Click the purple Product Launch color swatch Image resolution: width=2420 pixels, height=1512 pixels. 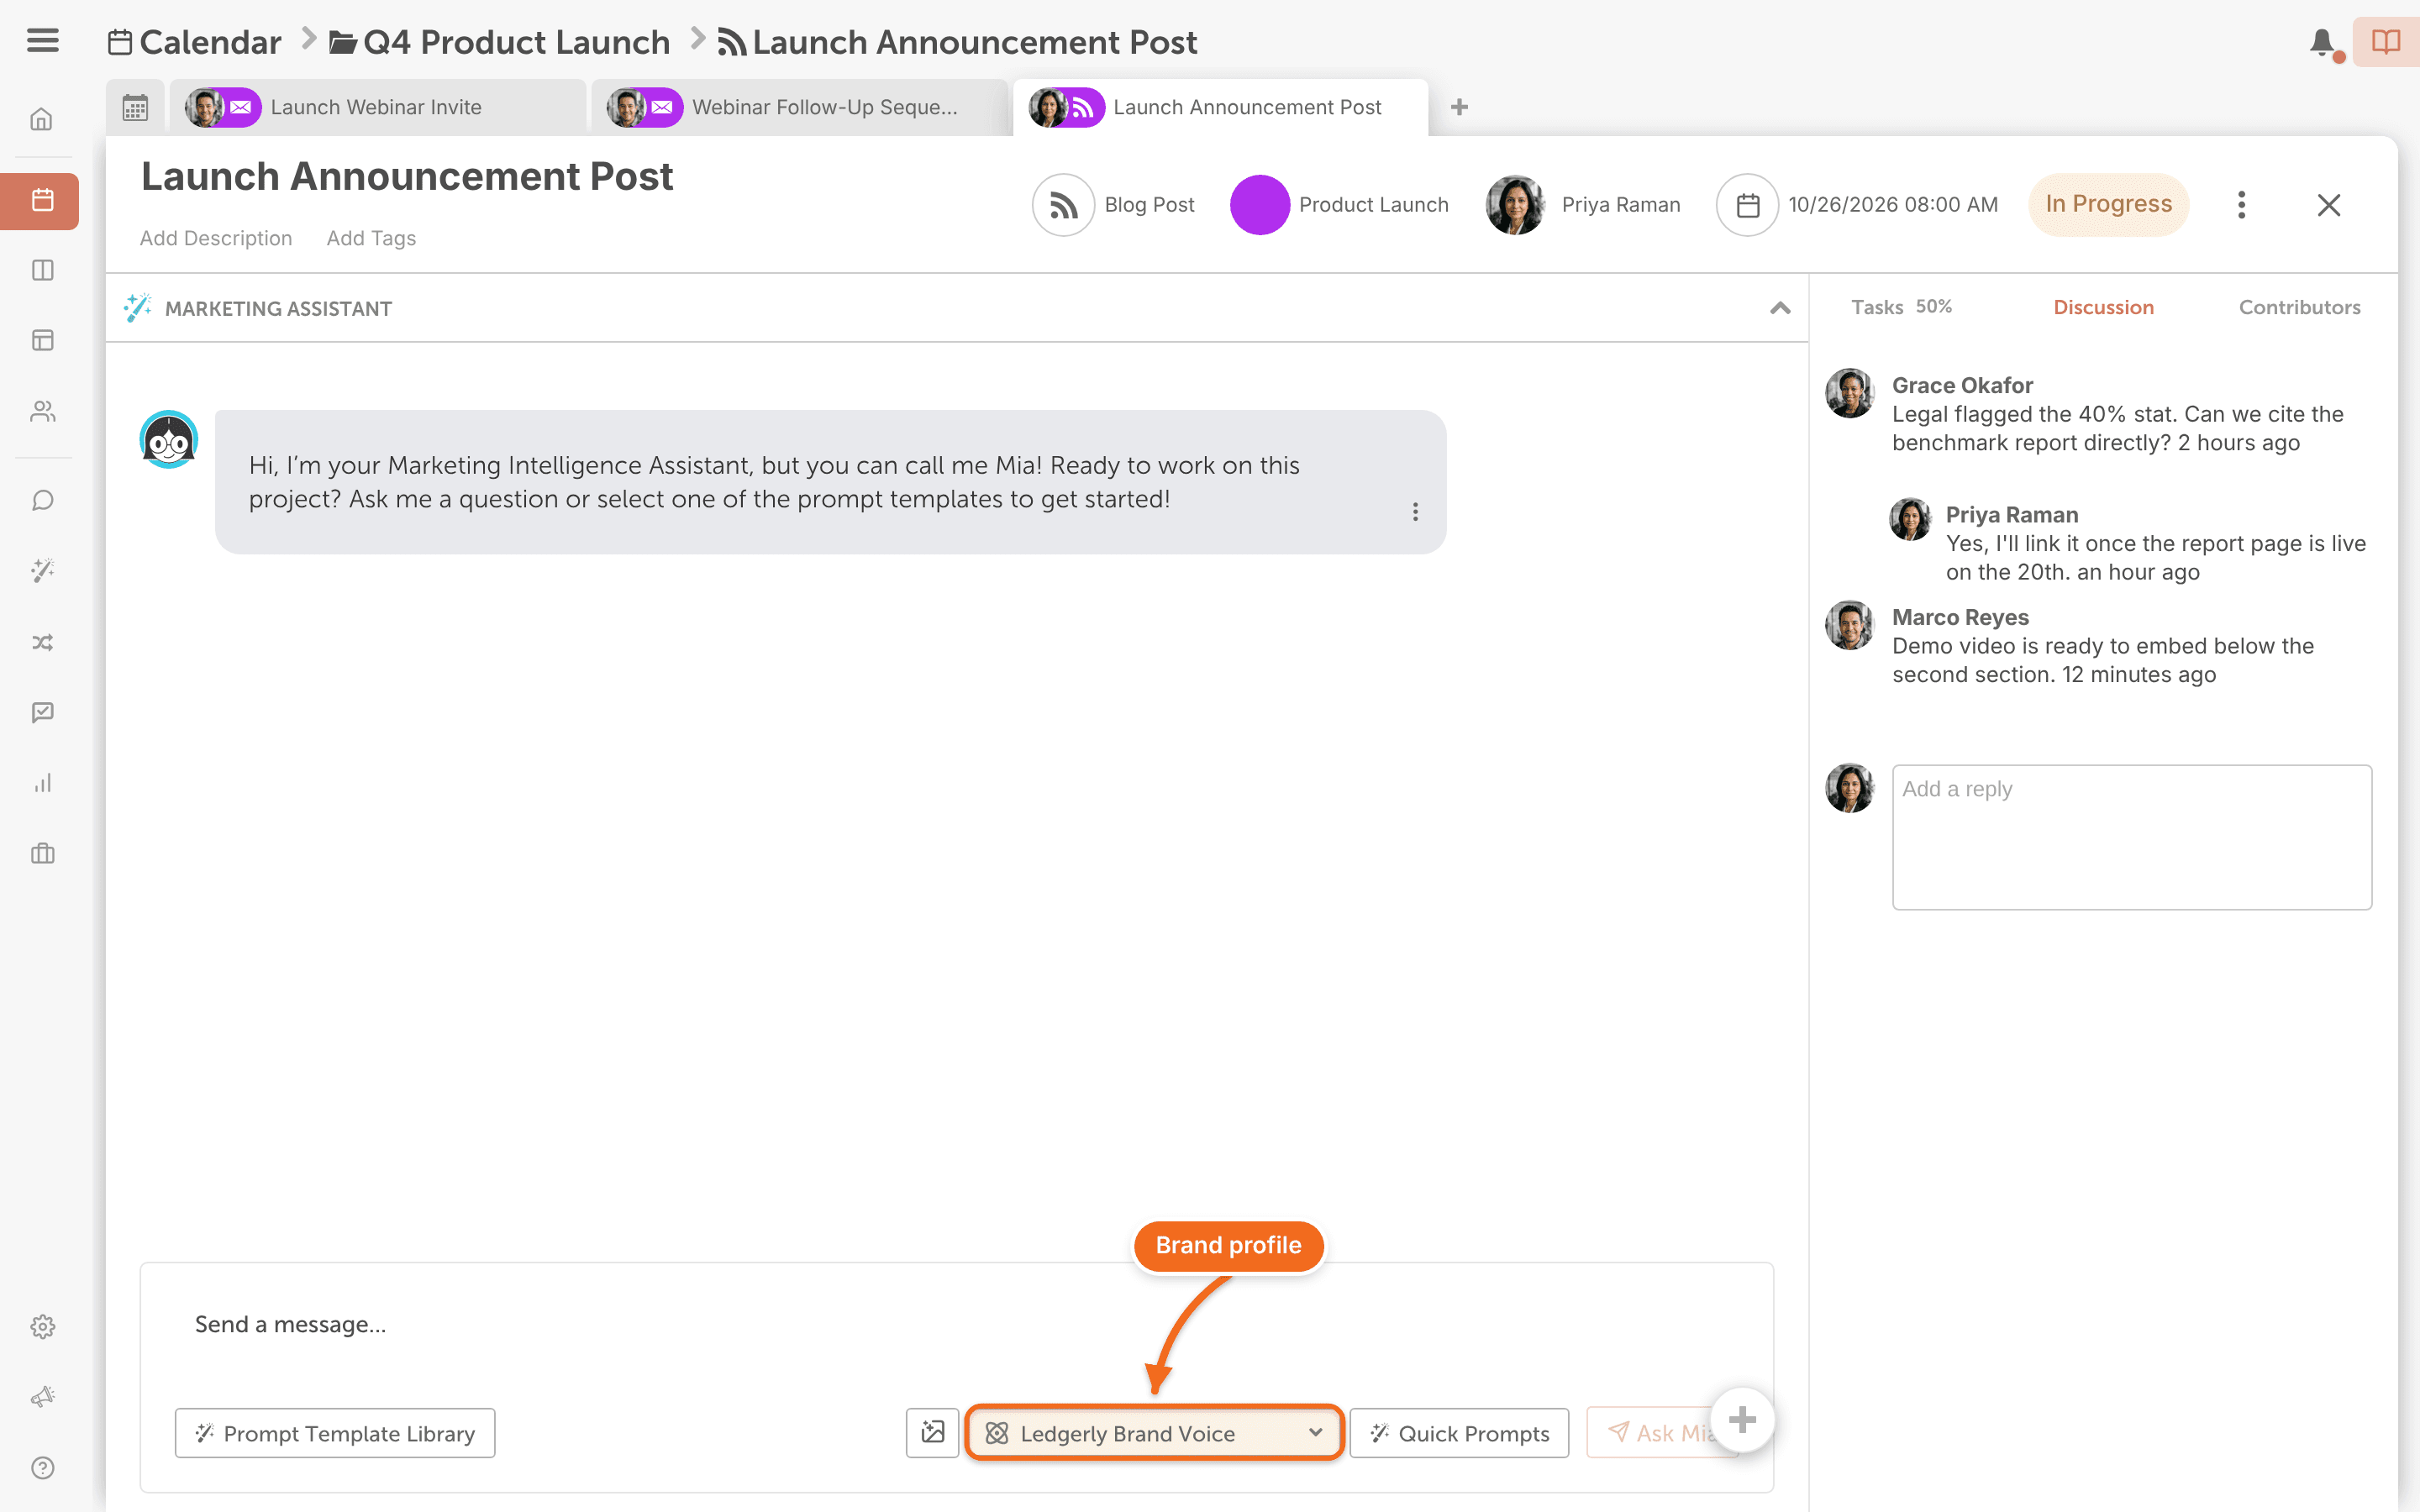tap(1259, 205)
